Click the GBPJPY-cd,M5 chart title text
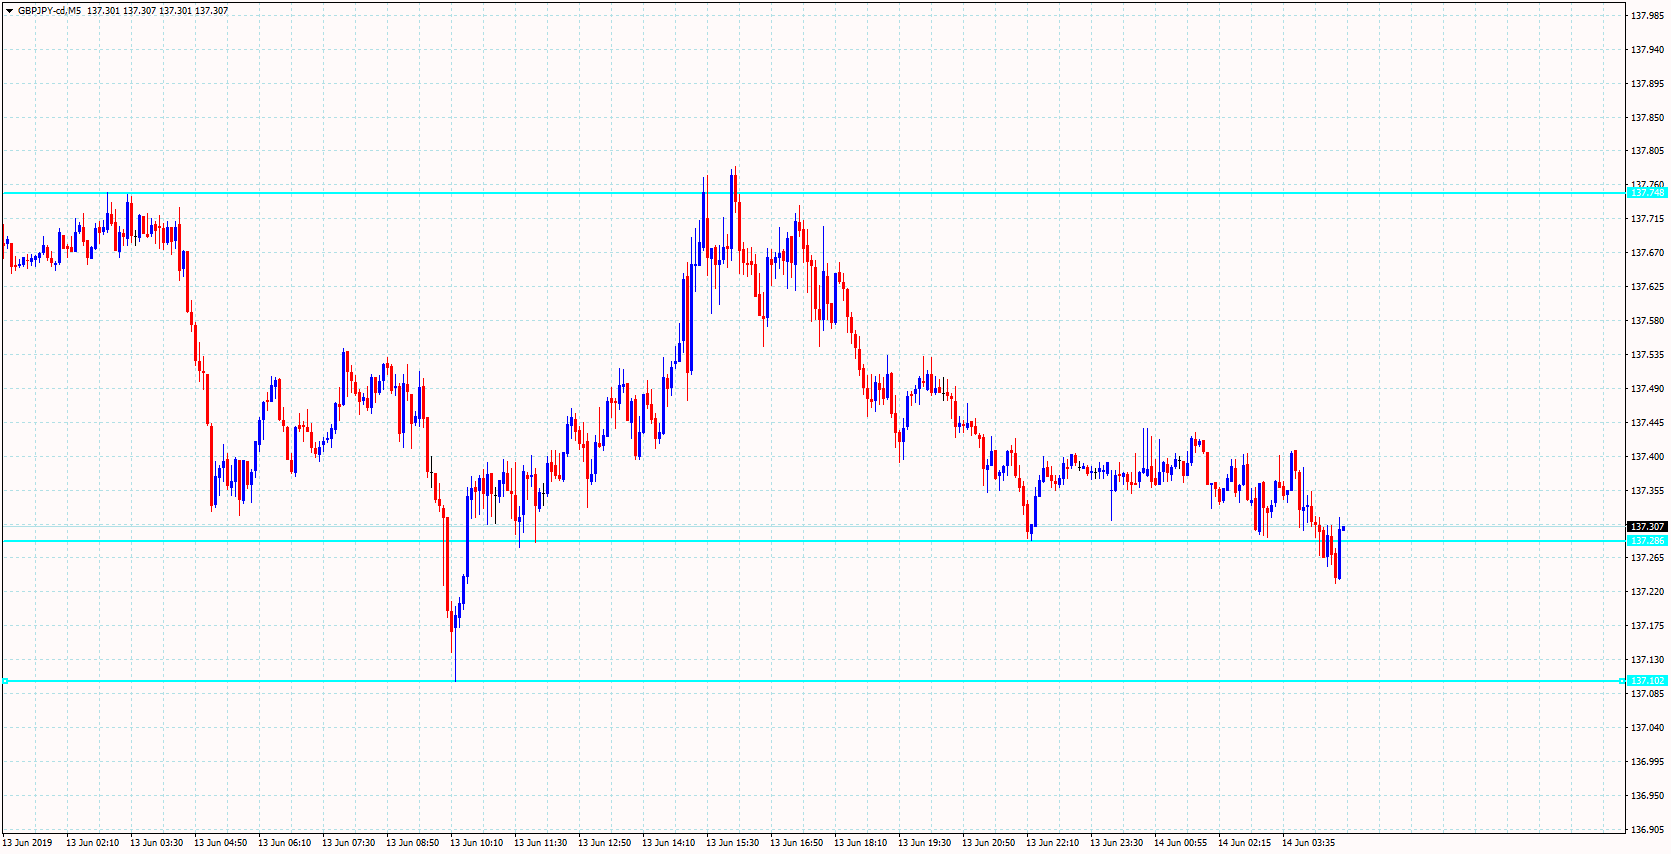Image resolution: width=1671 pixels, height=854 pixels. (x=49, y=11)
